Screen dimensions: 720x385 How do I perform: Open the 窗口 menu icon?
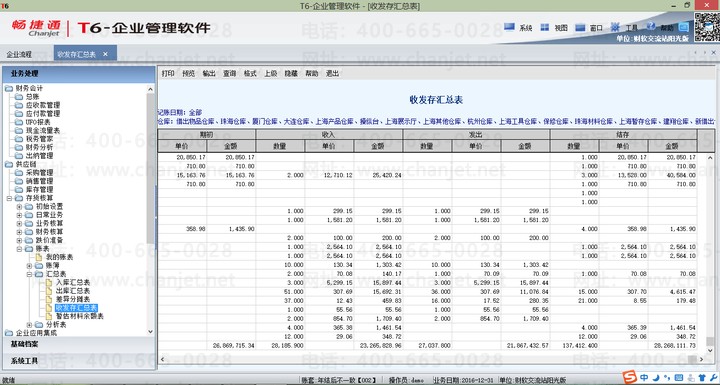[580, 27]
